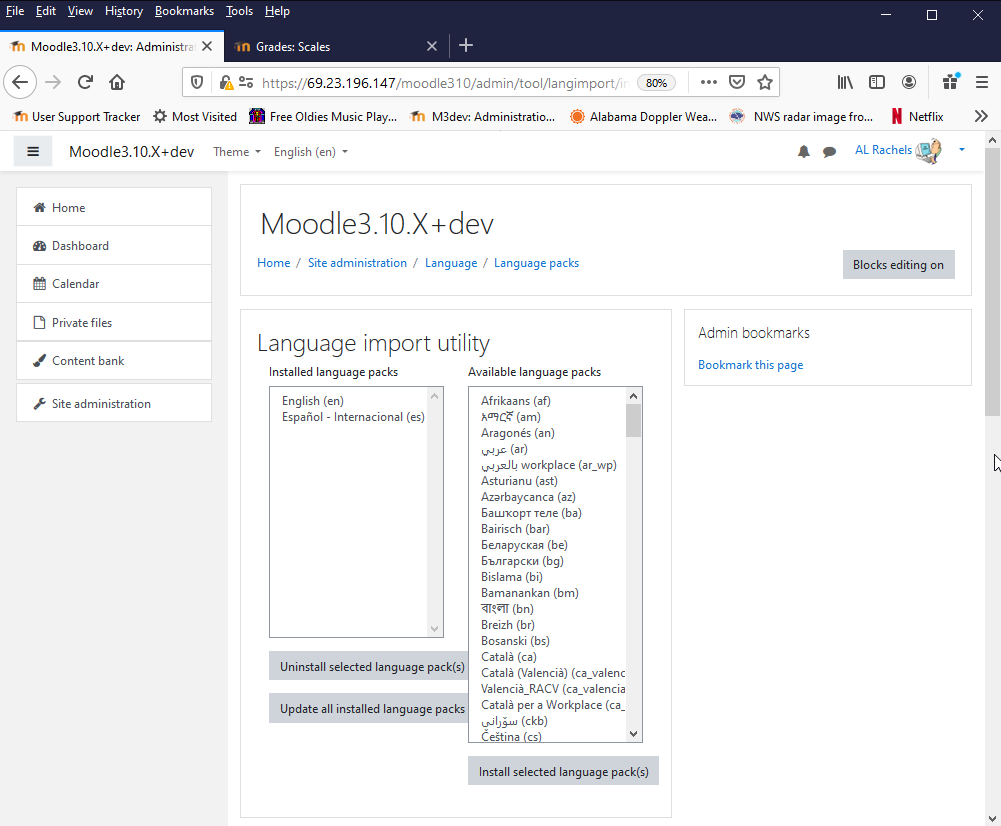Expand the user menu caret
This screenshot has width=1001, height=826.
(x=961, y=150)
